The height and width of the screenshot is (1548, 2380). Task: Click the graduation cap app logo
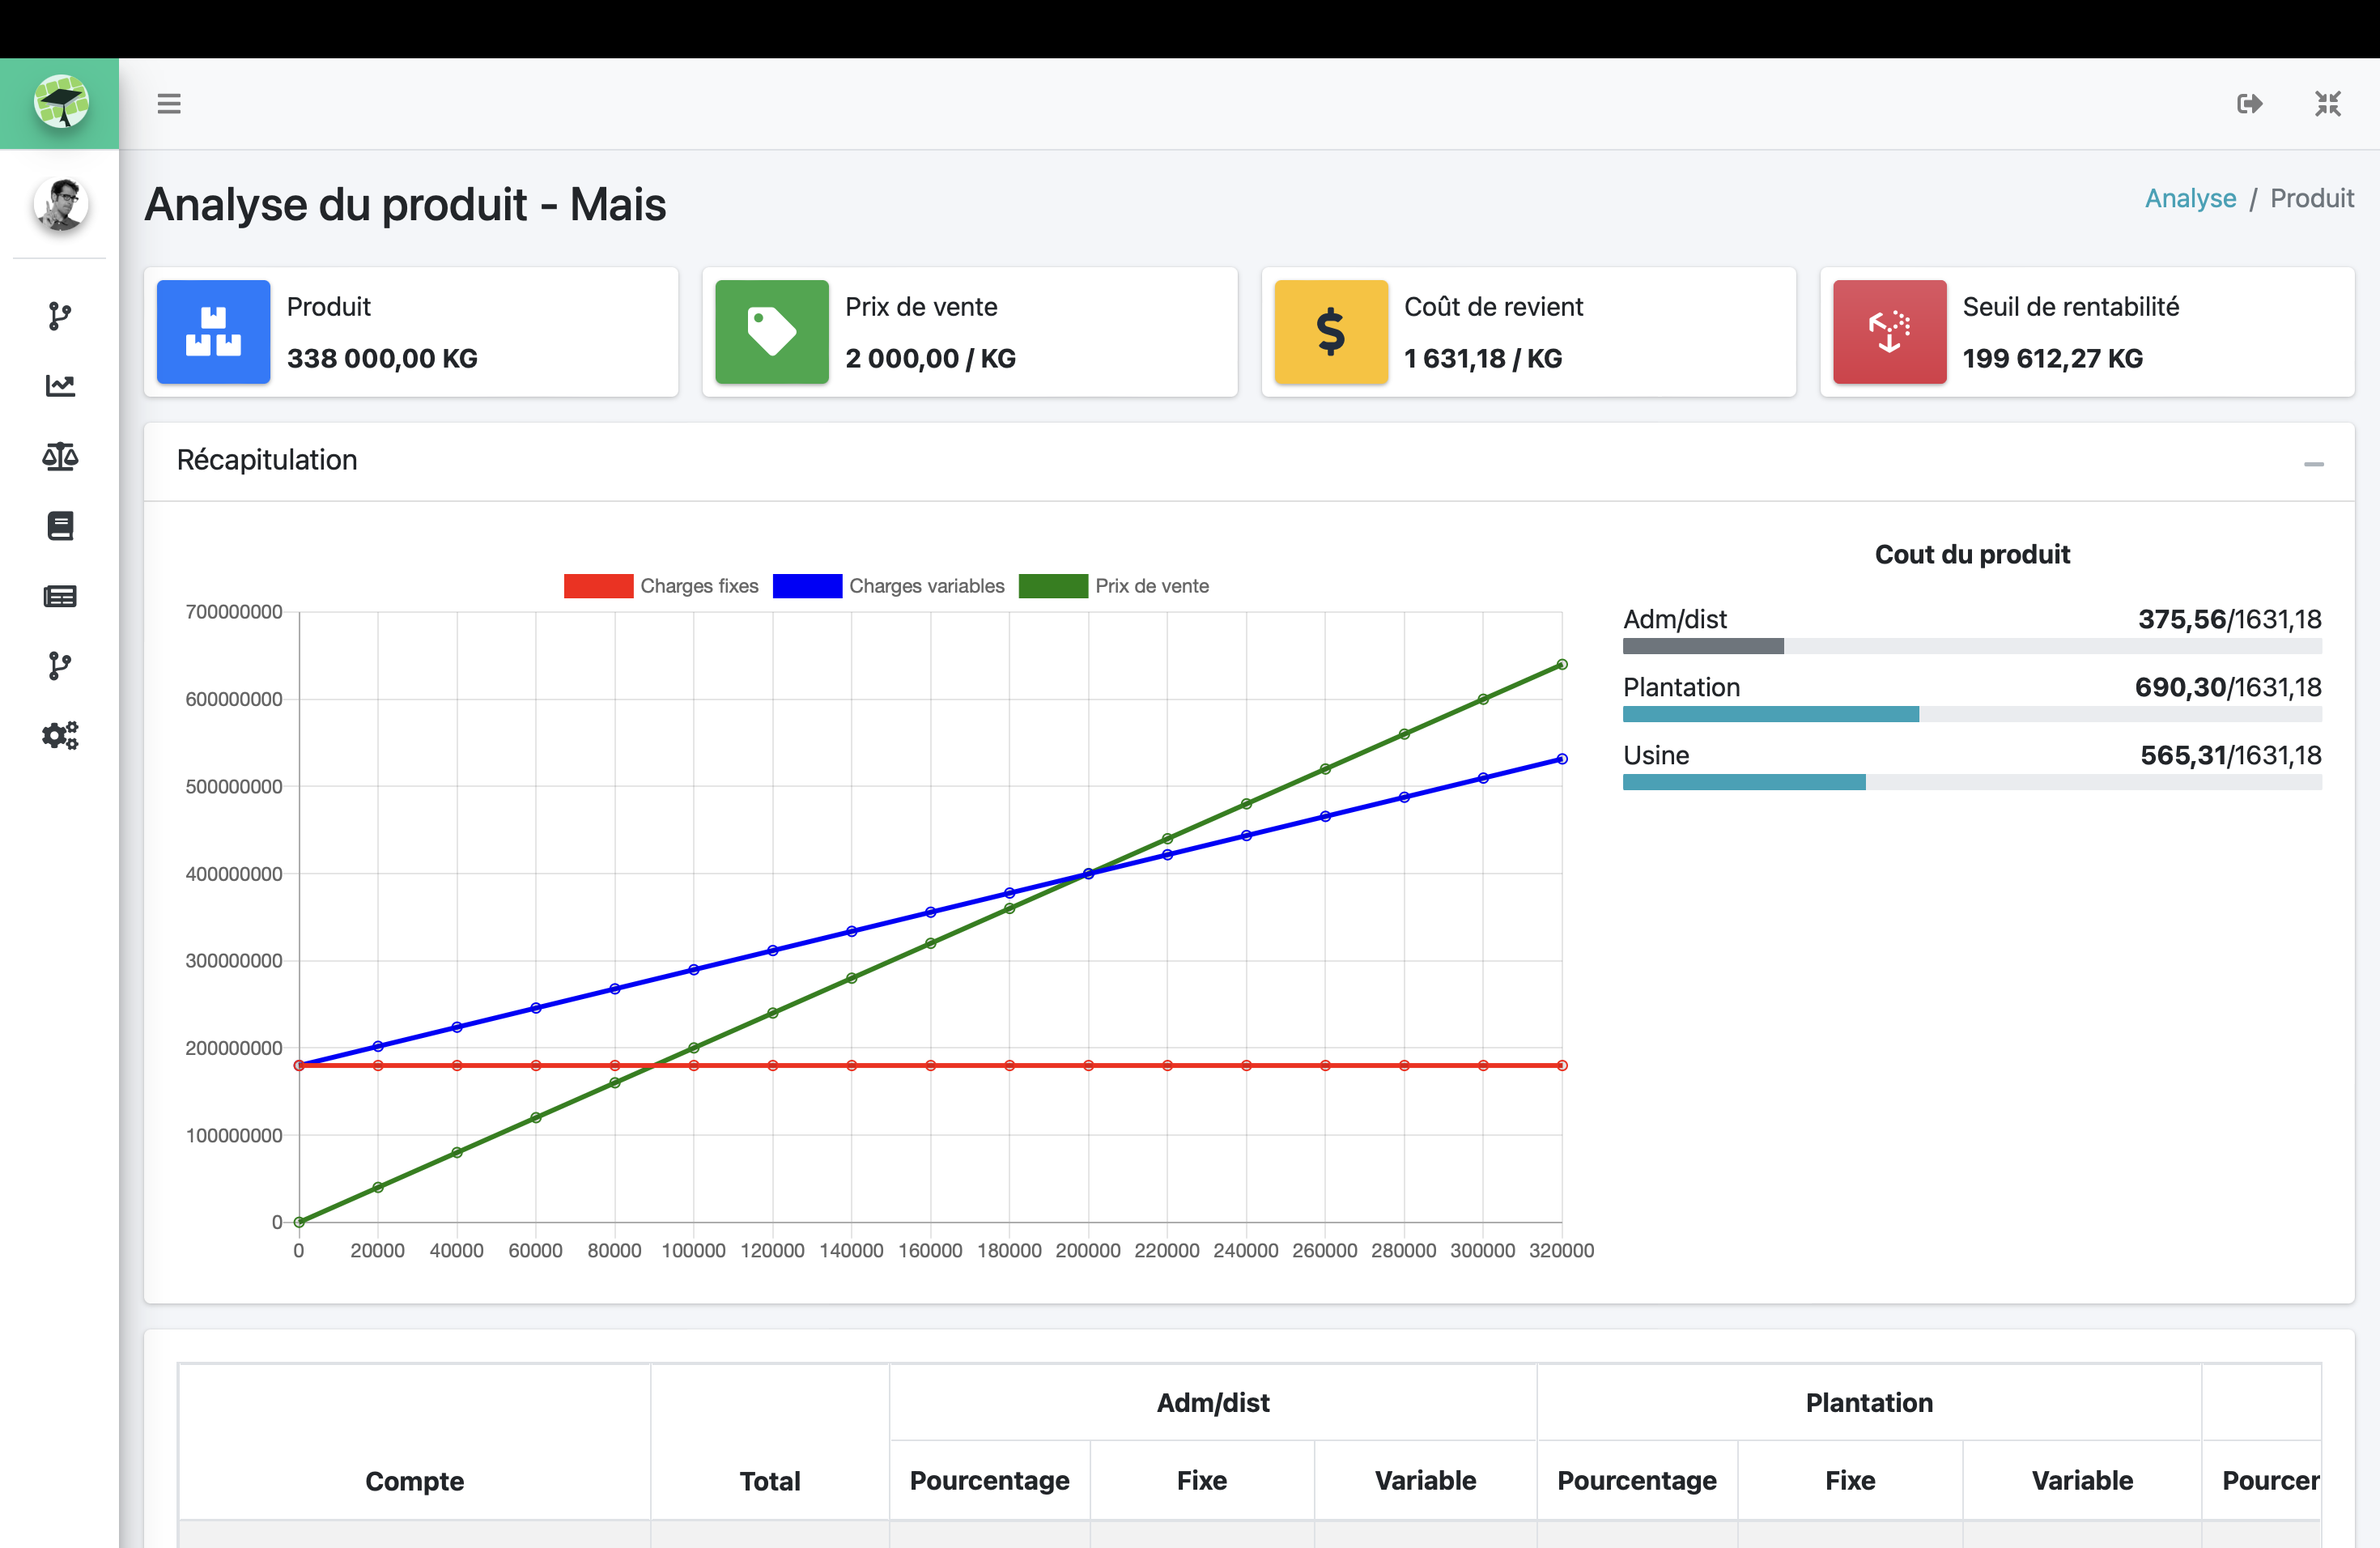60,103
